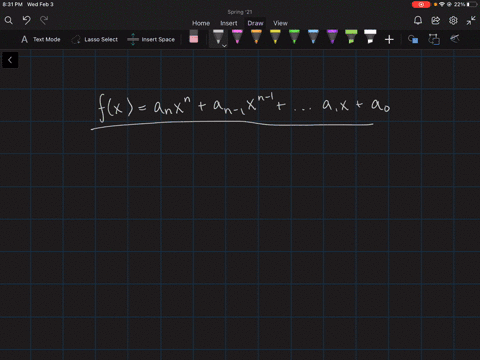
Task: Exit full screen with the collapse arrows
Action: coord(471,21)
